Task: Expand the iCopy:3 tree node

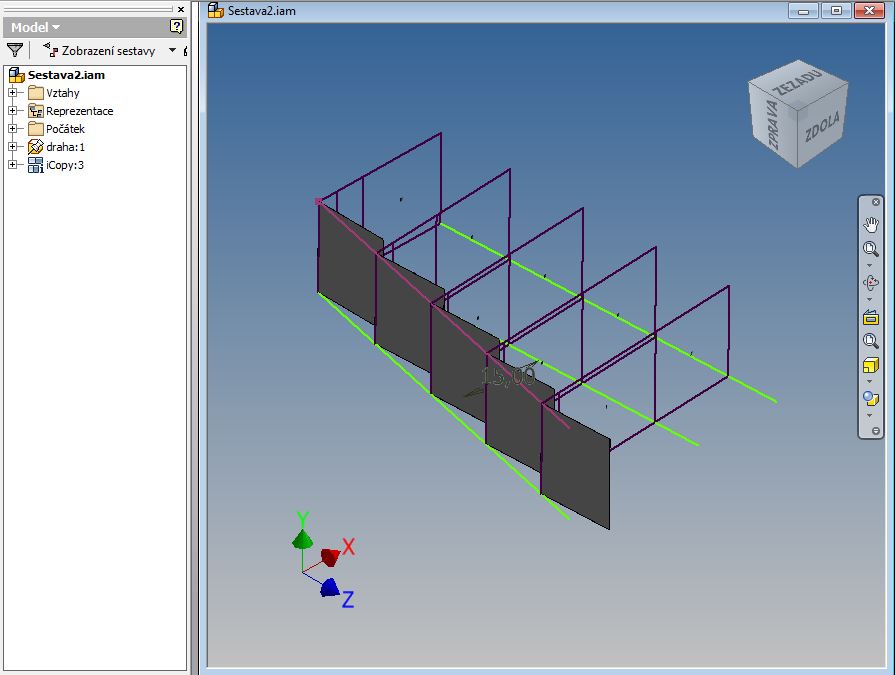Action: click(x=13, y=165)
